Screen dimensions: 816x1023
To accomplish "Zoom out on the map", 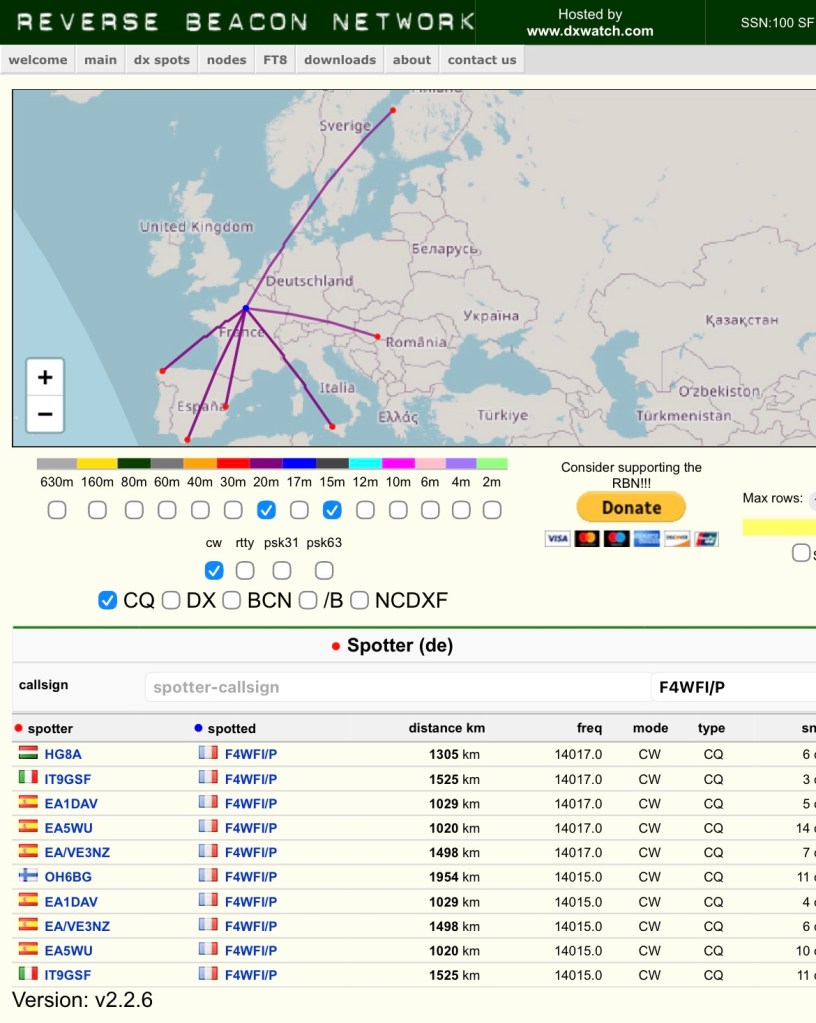I will point(45,413).
